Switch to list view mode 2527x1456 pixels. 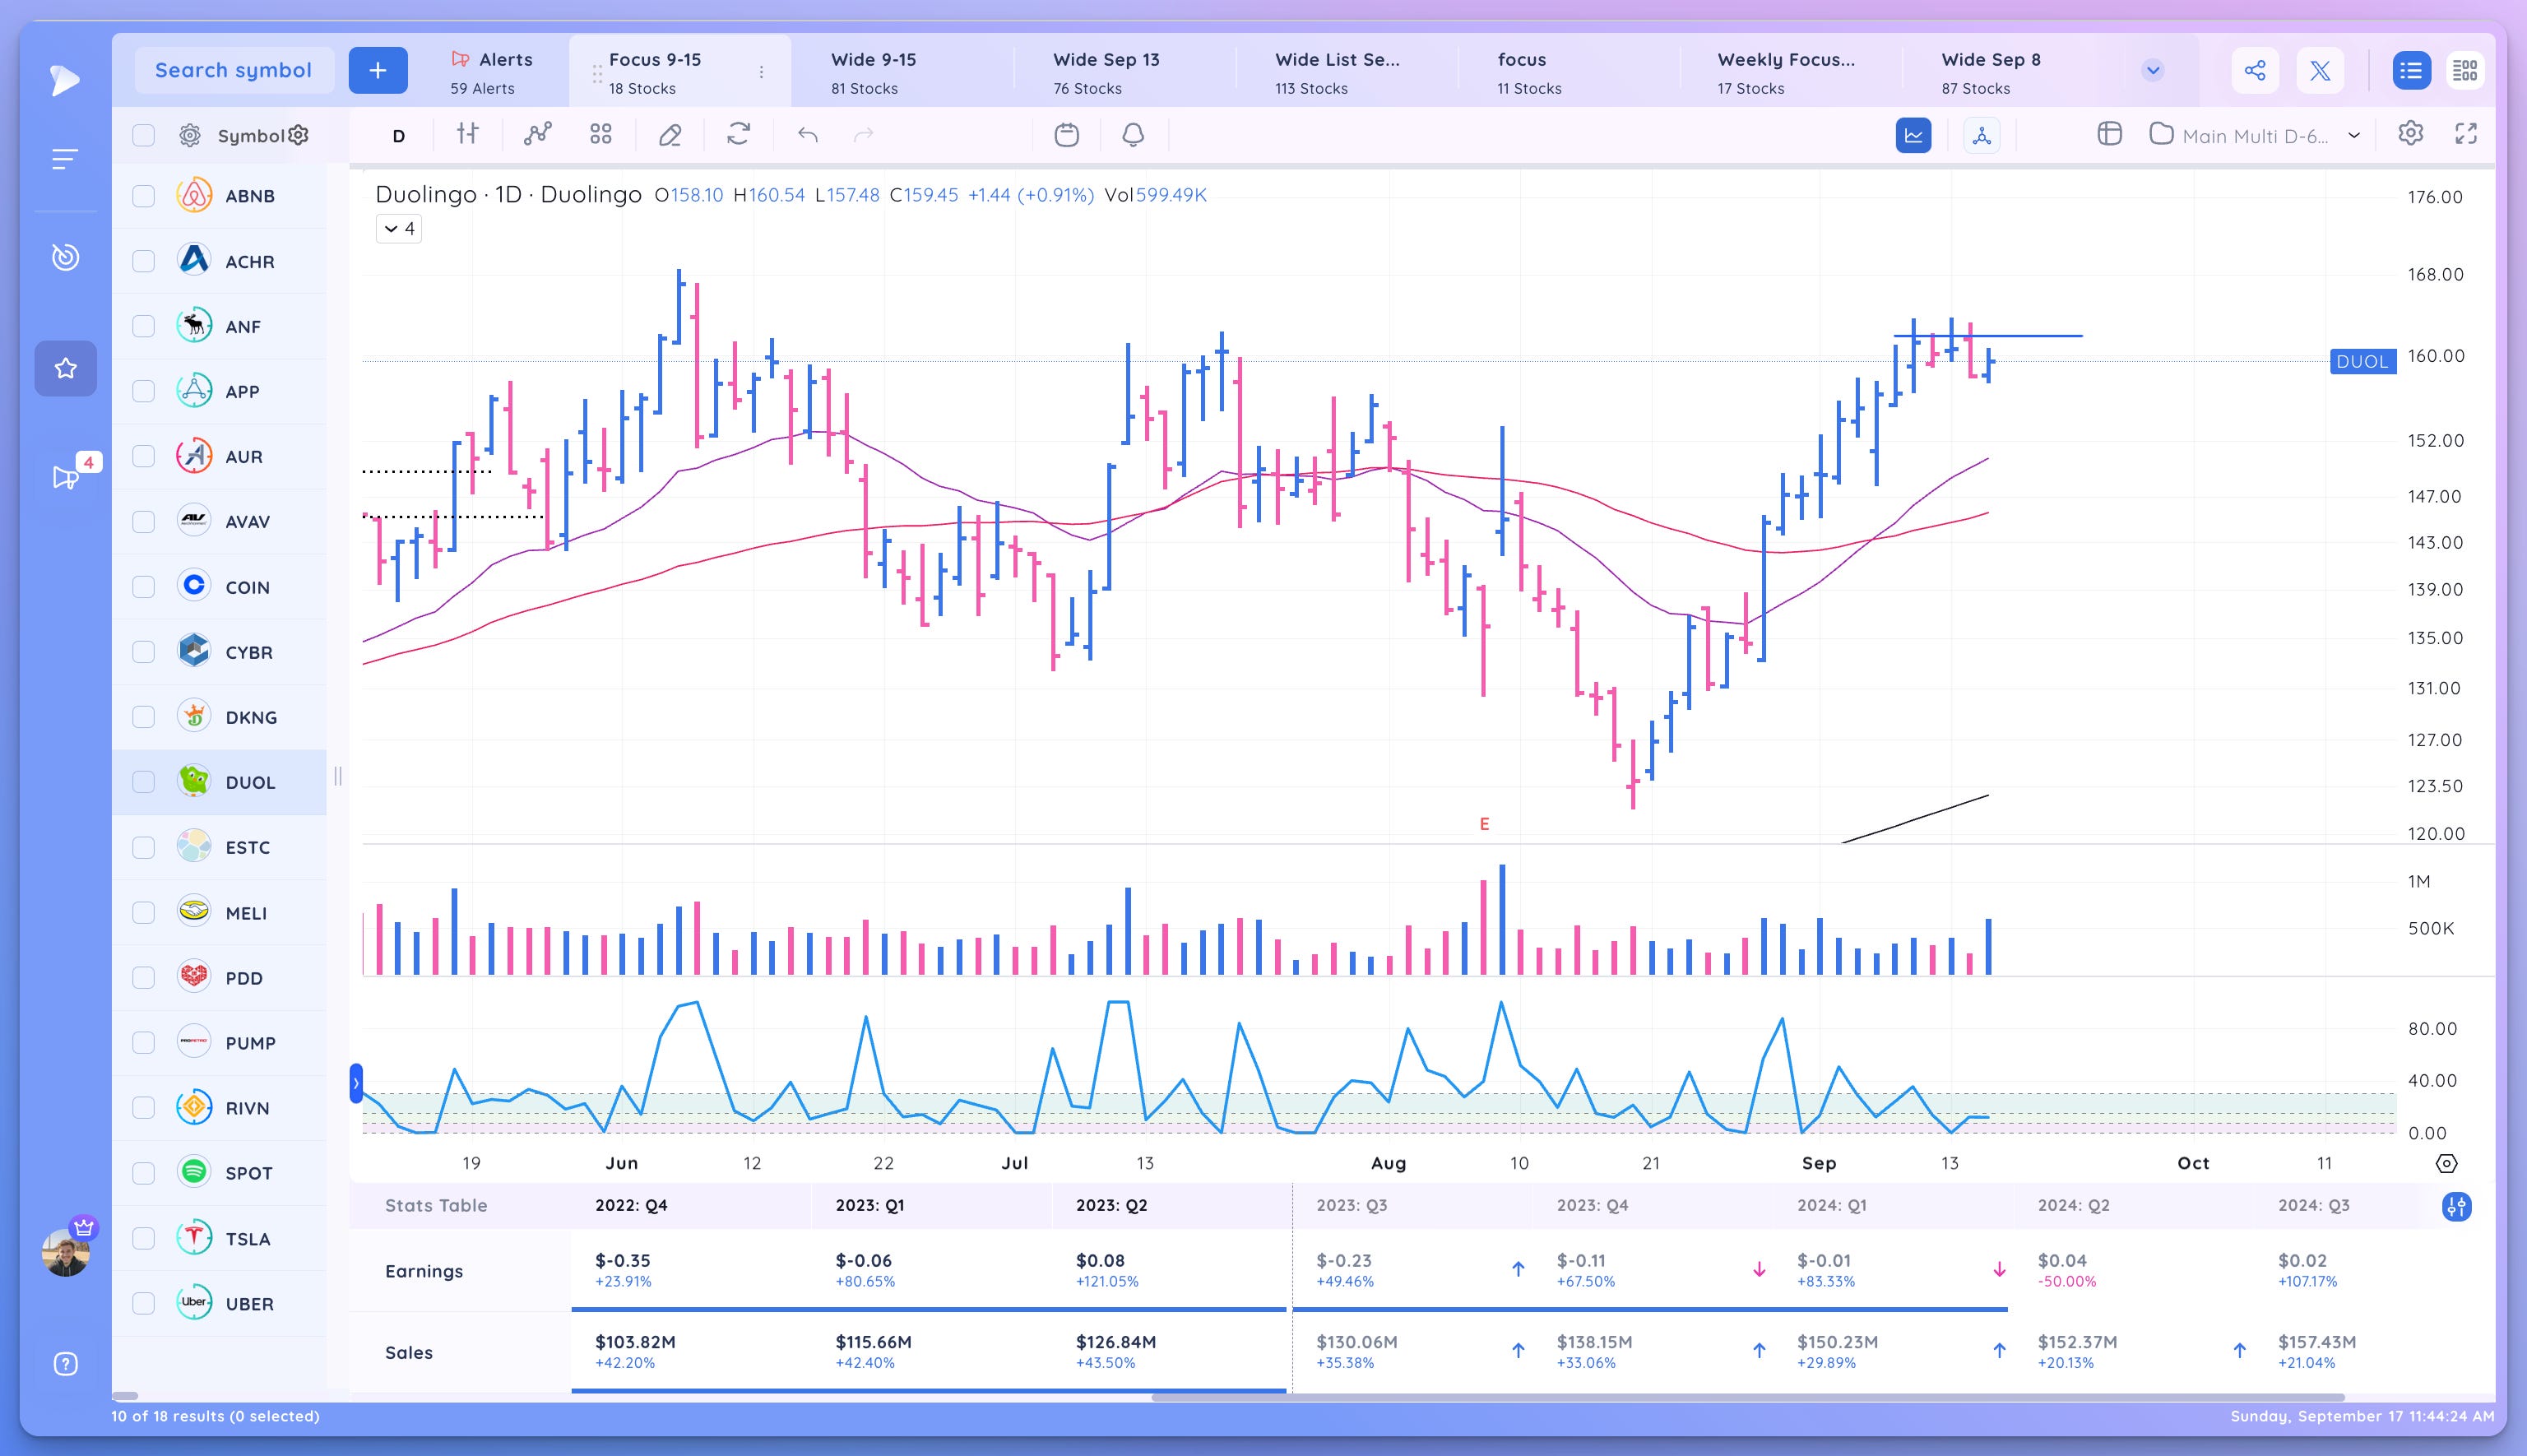(2411, 70)
